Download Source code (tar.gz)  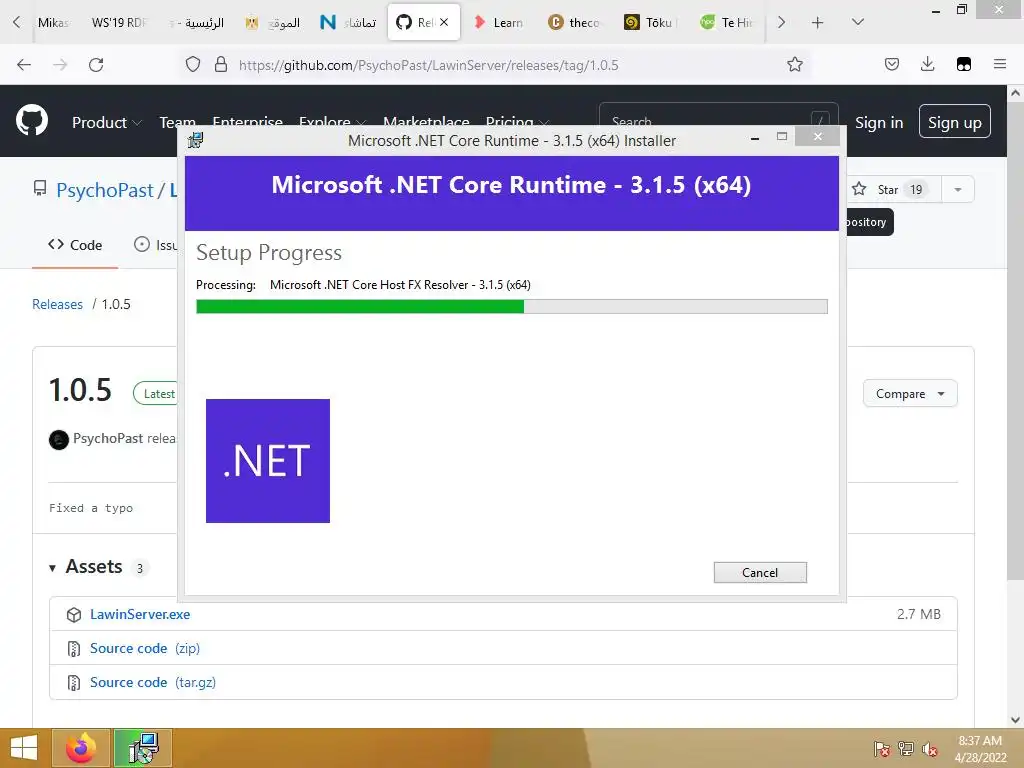click(153, 682)
